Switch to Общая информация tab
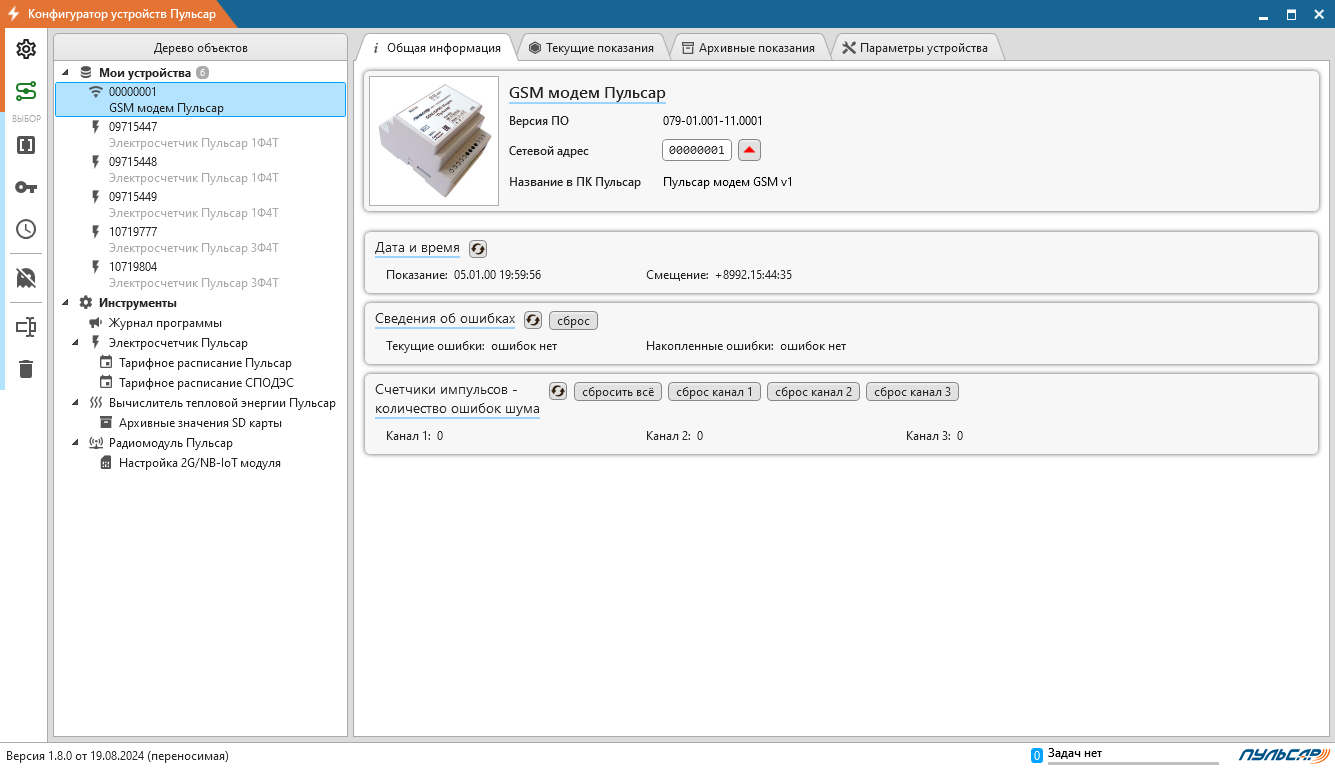 point(436,48)
